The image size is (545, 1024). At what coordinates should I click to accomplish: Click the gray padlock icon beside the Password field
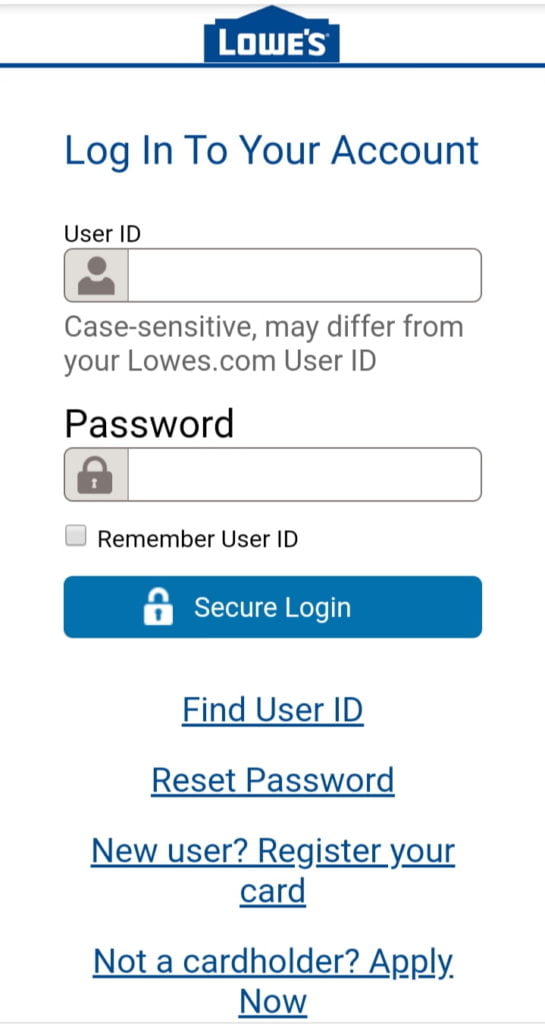click(95, 474)
